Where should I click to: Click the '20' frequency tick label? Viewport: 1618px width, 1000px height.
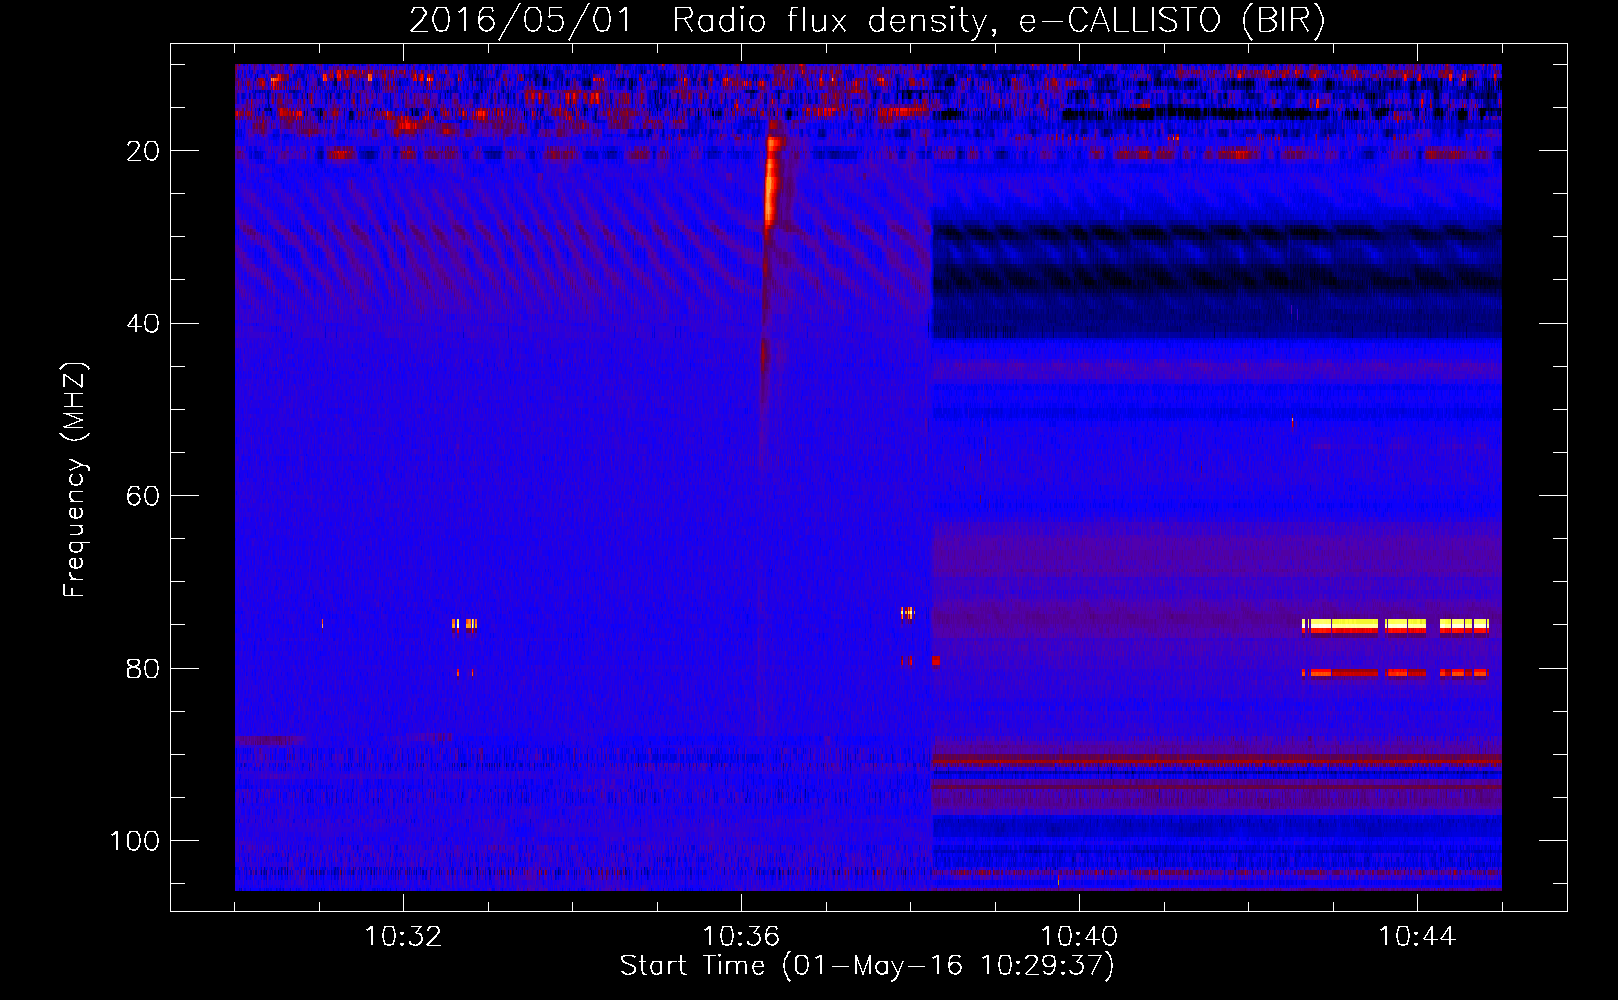143,151
